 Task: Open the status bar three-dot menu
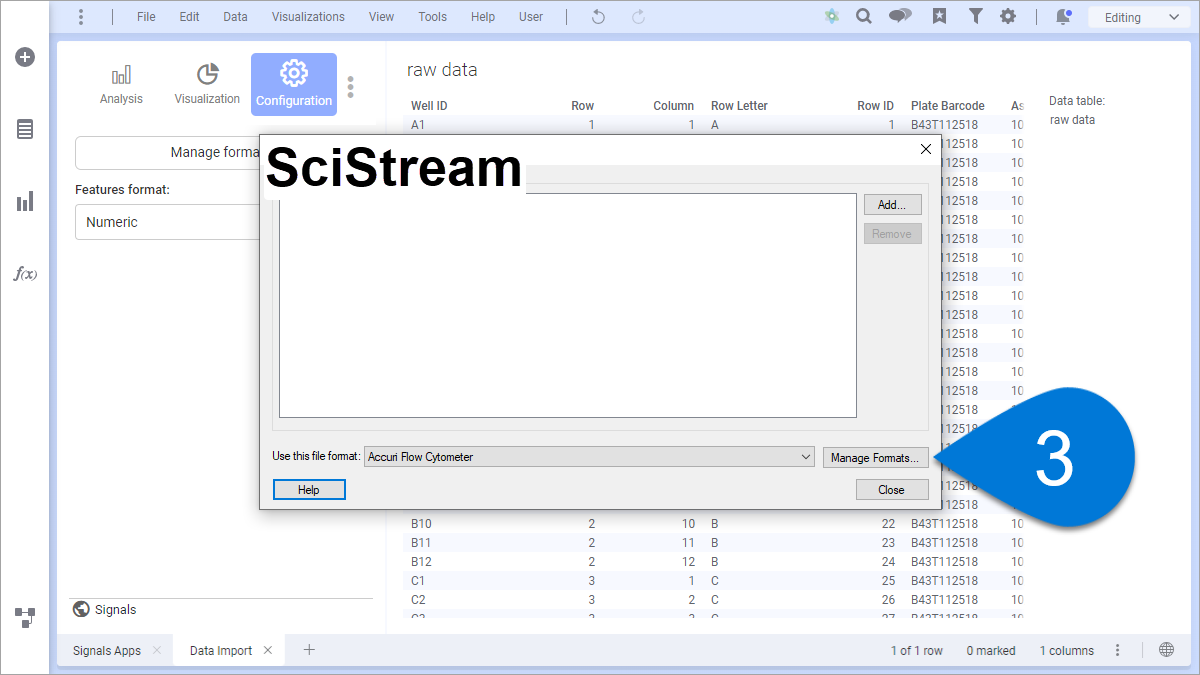1118,651
